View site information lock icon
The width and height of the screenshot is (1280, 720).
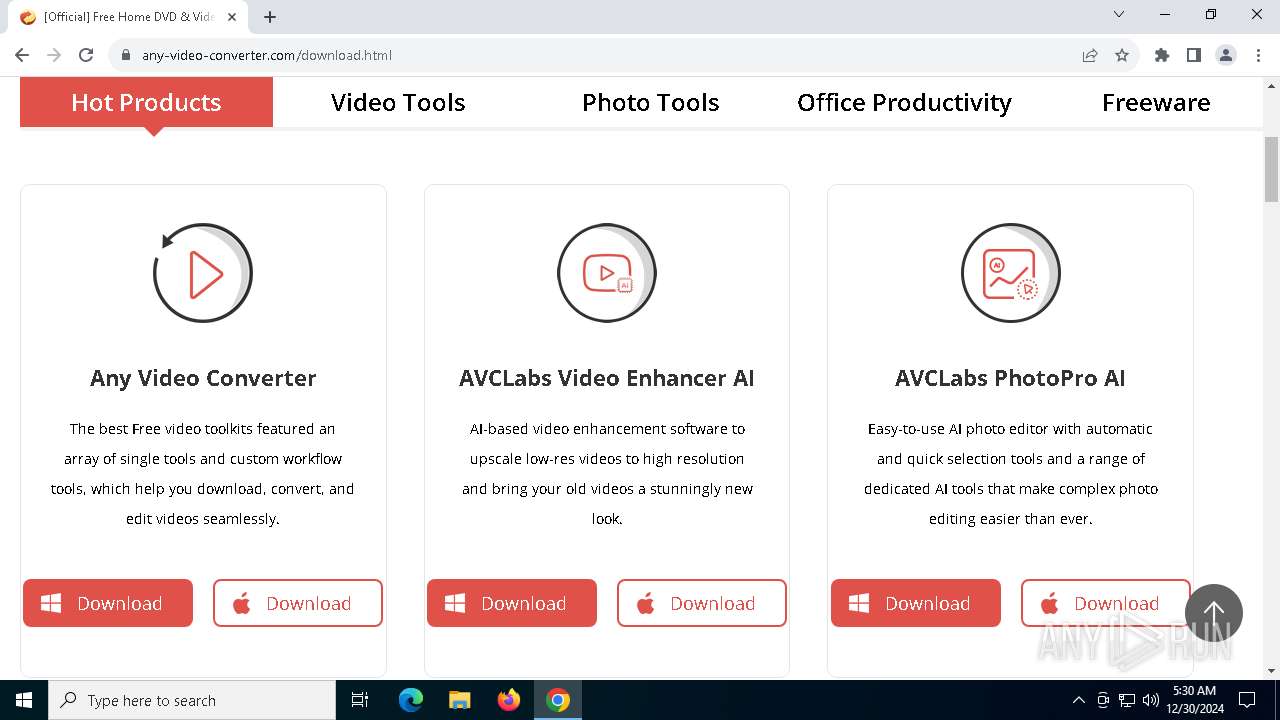(126, 55)
